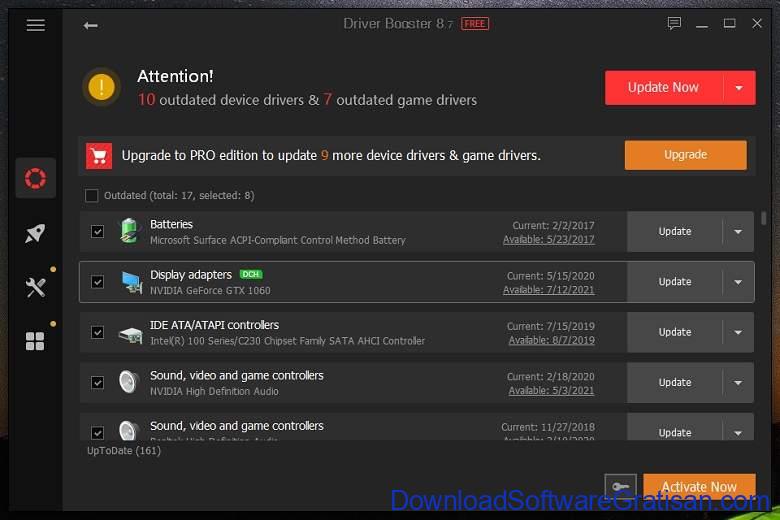The image size is (780, 520).
Task: Click the Batteries category title
Action: click(171, 224)
